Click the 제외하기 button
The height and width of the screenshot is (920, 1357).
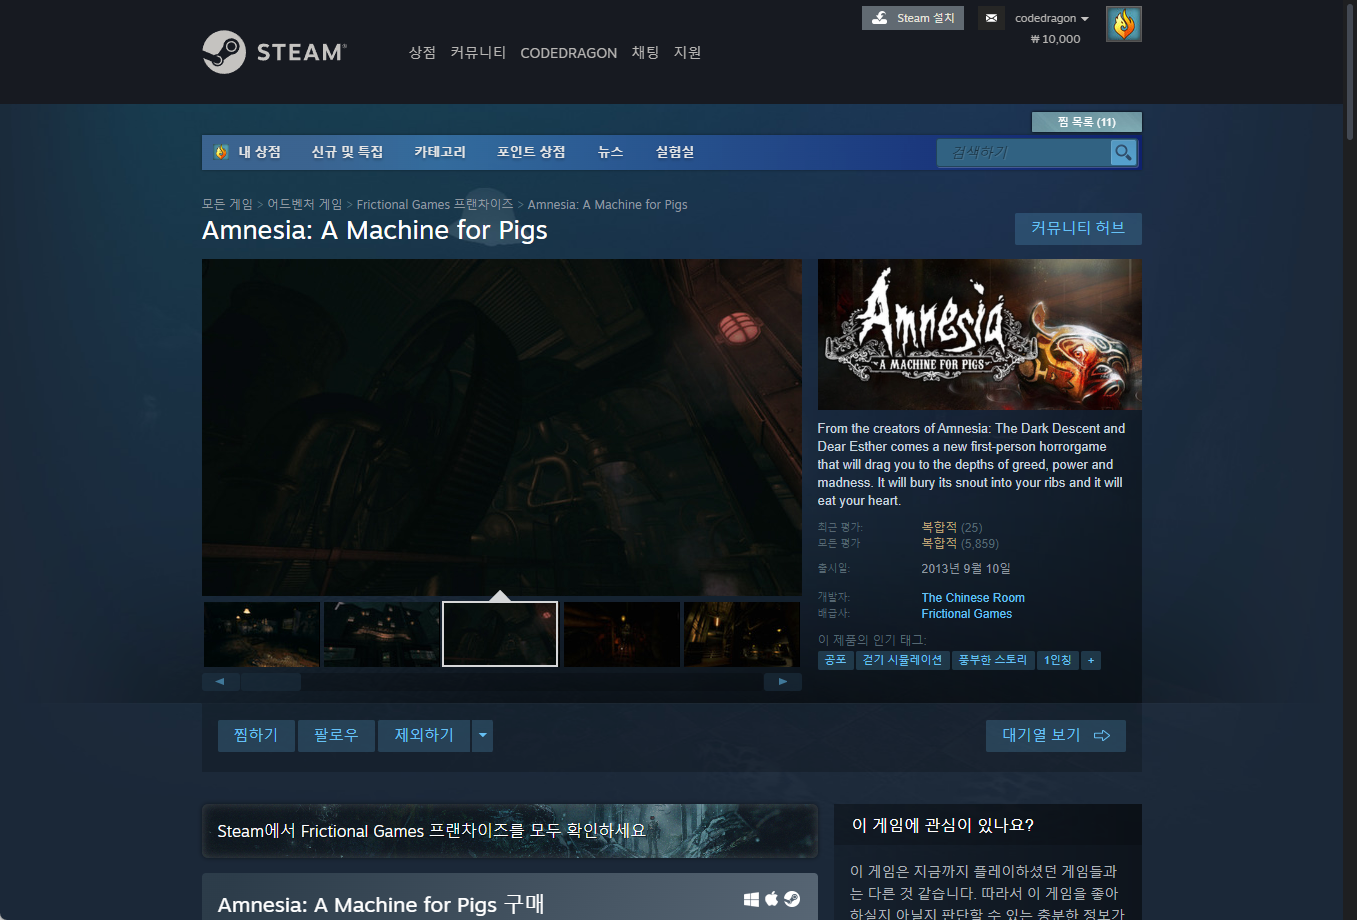[424, 735]
